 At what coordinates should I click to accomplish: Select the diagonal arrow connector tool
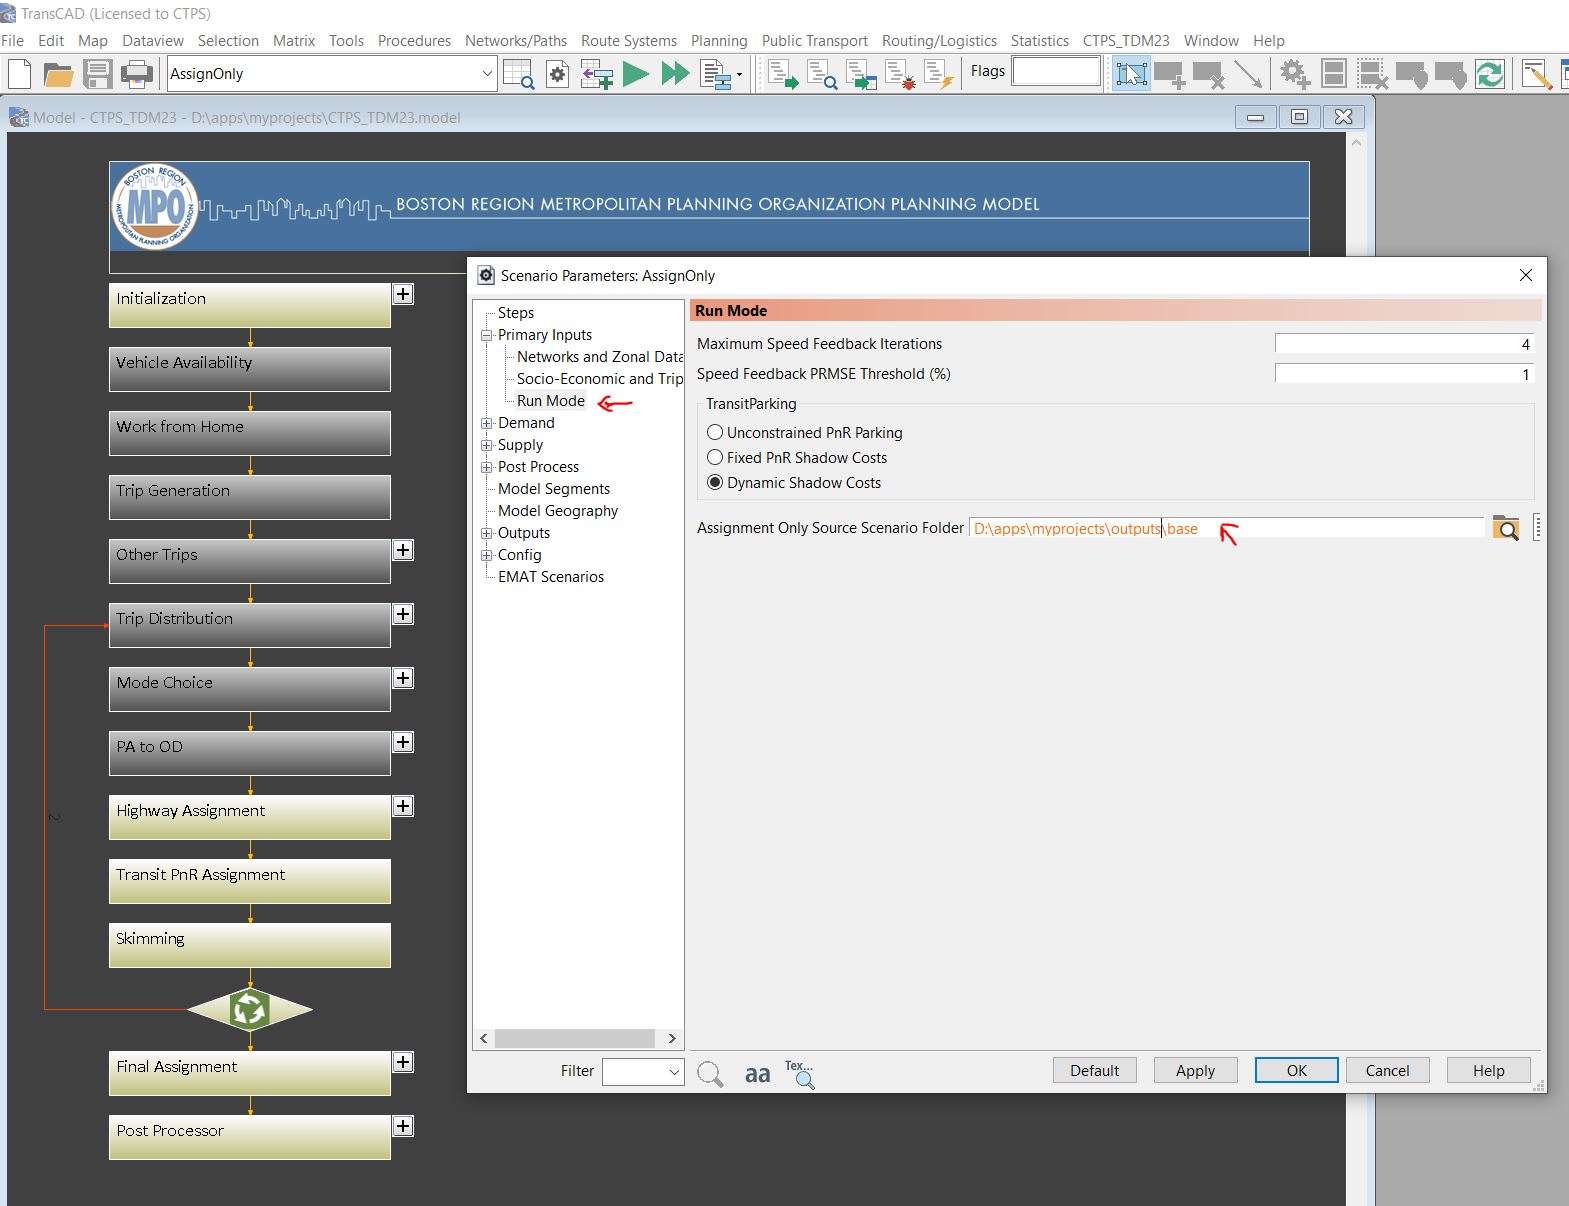click(x=1248, y=74)
